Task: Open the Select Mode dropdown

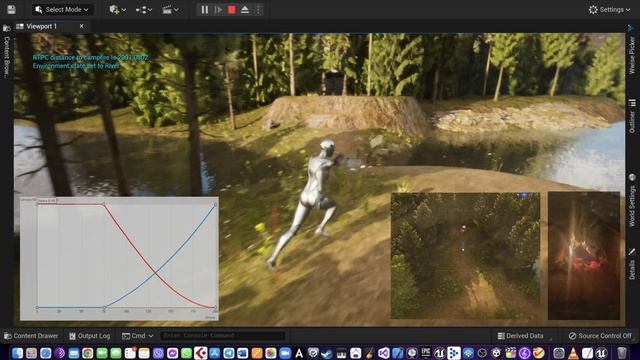Action: [x=62, y=9]
